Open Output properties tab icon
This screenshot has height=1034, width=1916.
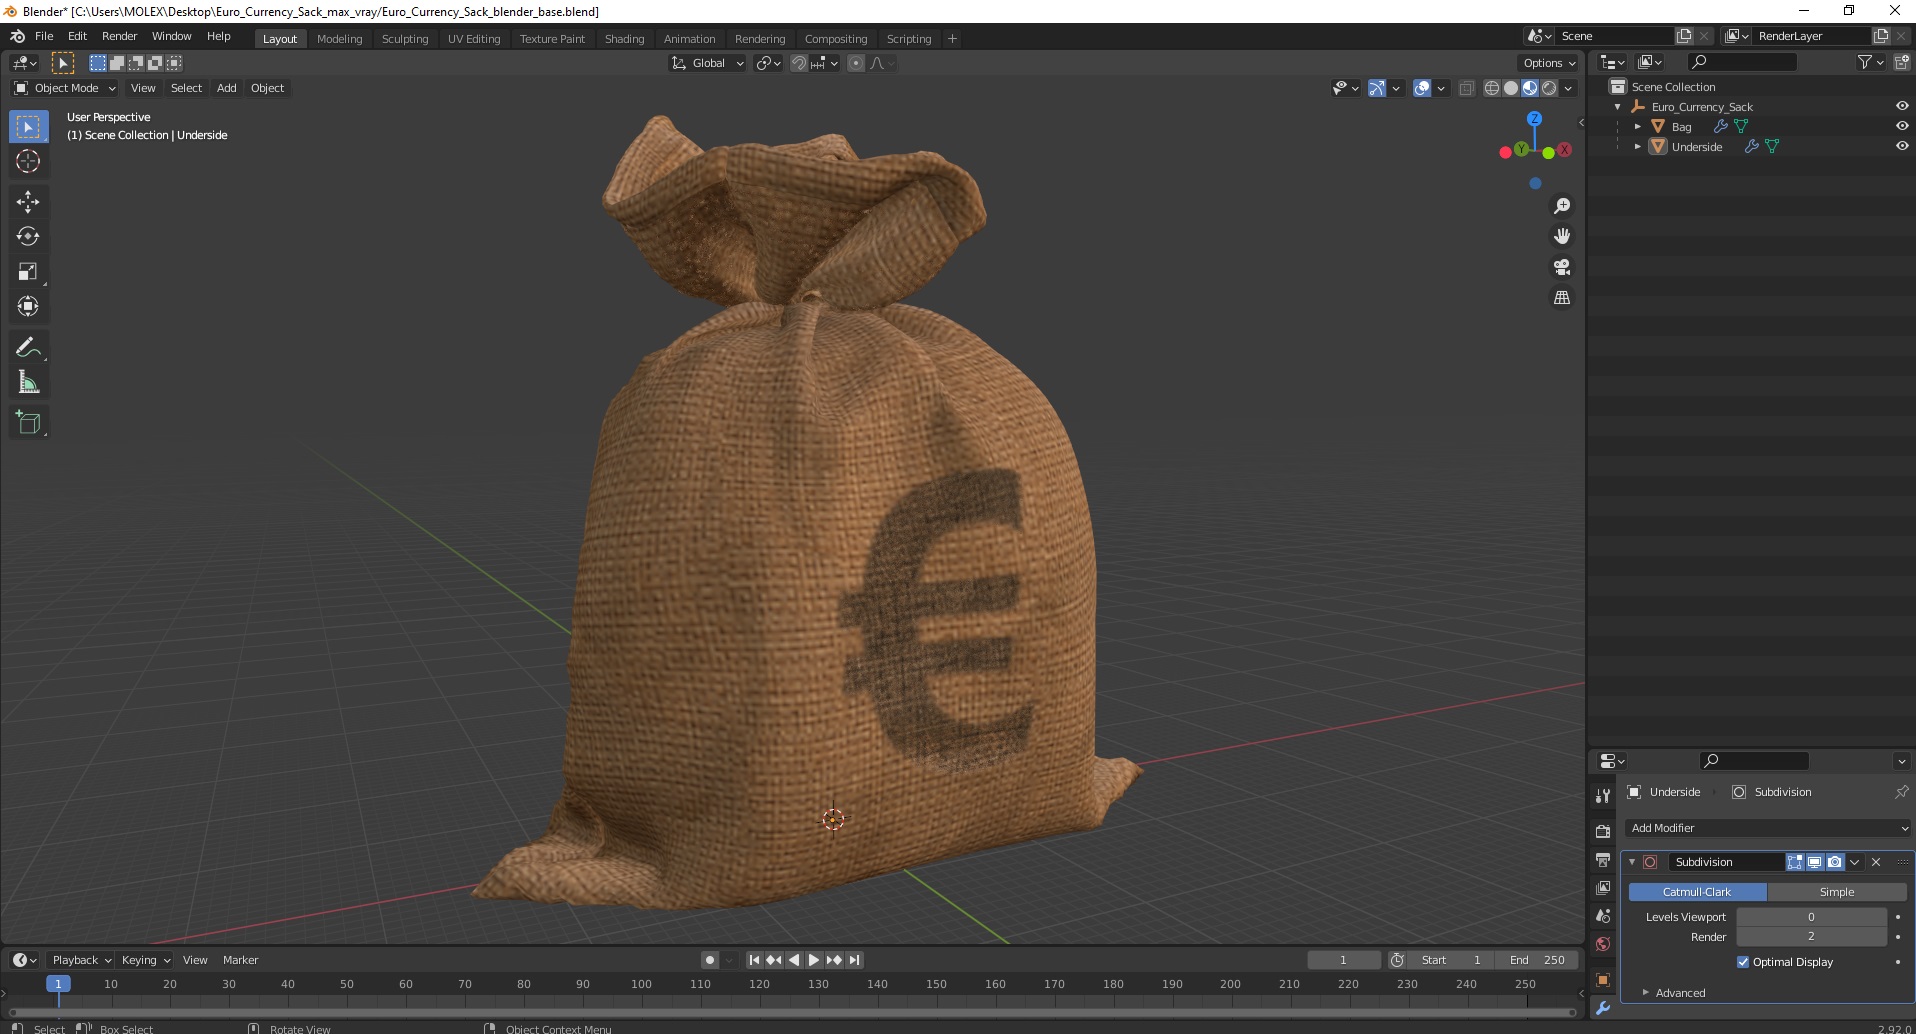[x=1603, y=860]
